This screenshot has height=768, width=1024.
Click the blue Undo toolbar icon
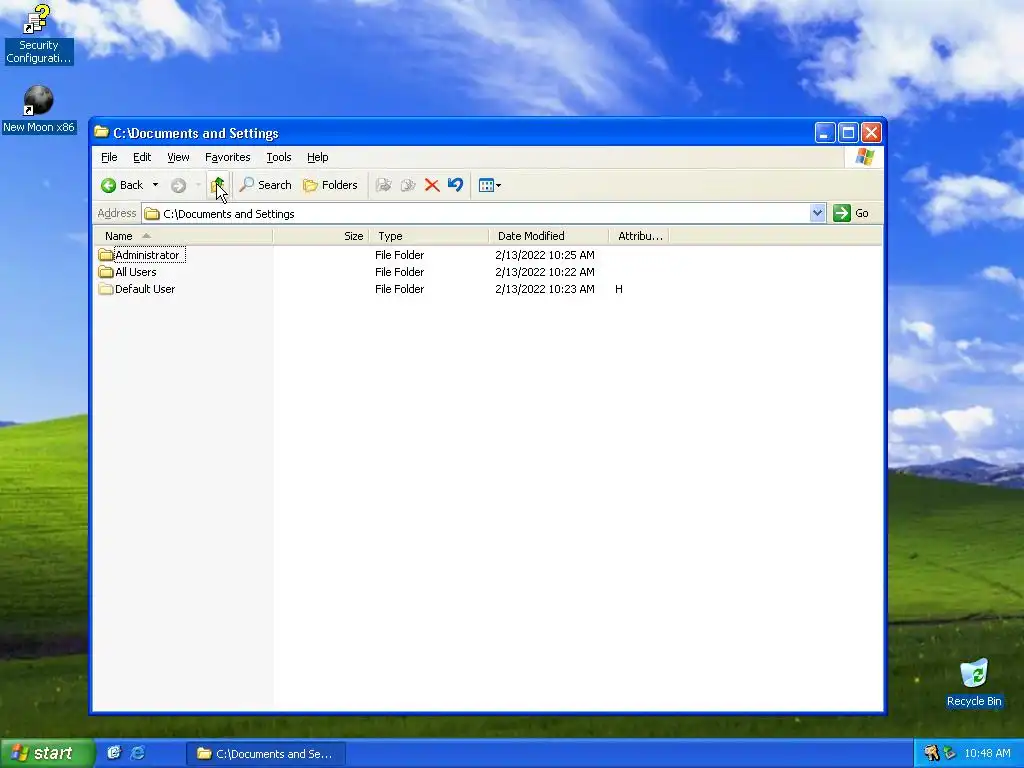(455, 185)
